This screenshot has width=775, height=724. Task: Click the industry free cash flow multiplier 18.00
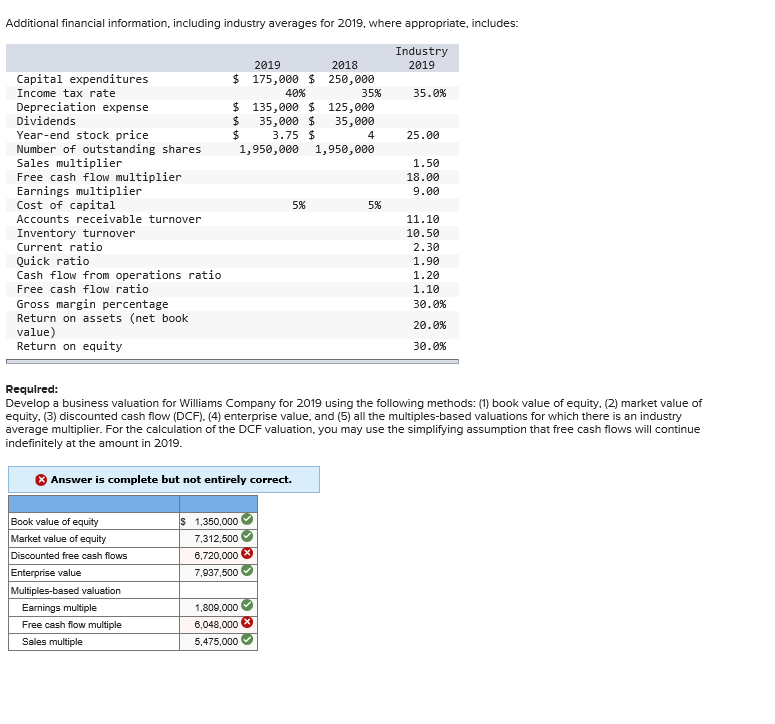pos(423,177)
